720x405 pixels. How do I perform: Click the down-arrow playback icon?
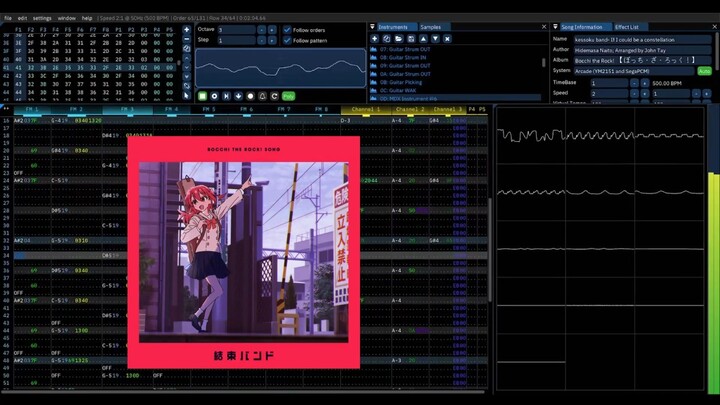(238, 96)
